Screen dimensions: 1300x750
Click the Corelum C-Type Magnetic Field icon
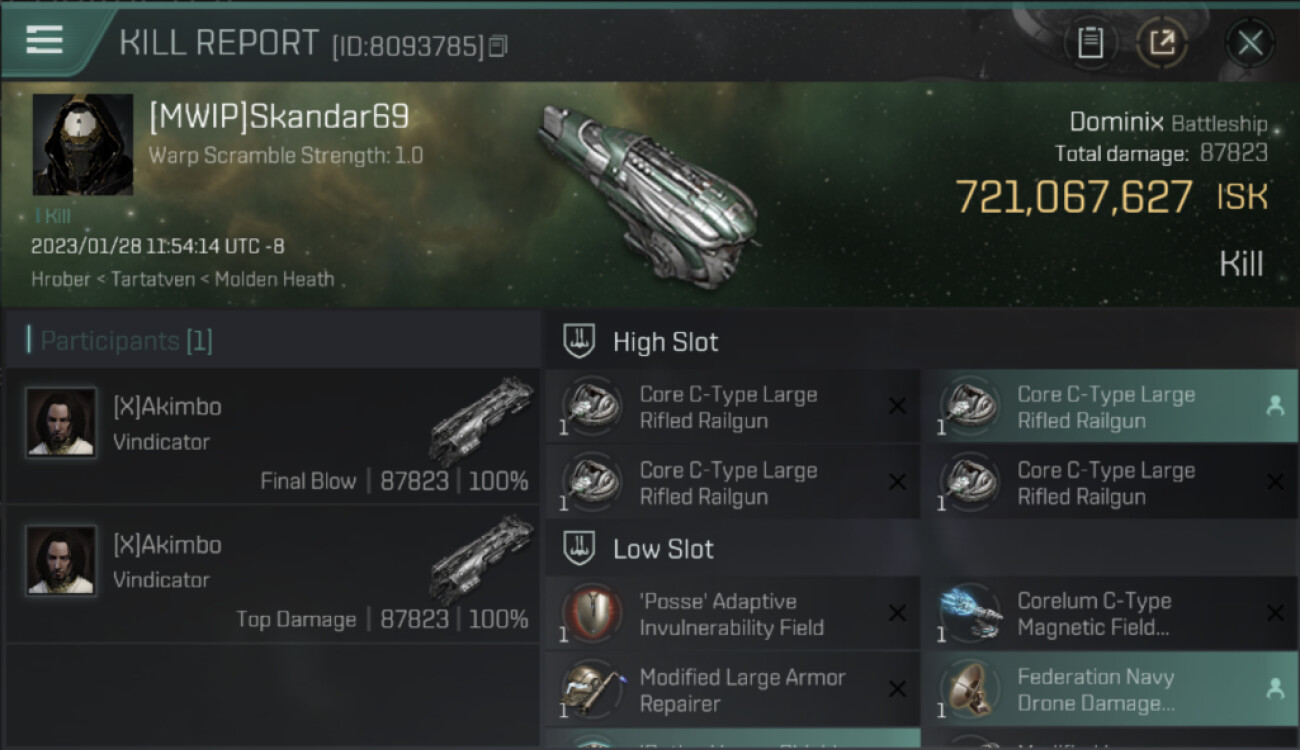pos(970,614)
